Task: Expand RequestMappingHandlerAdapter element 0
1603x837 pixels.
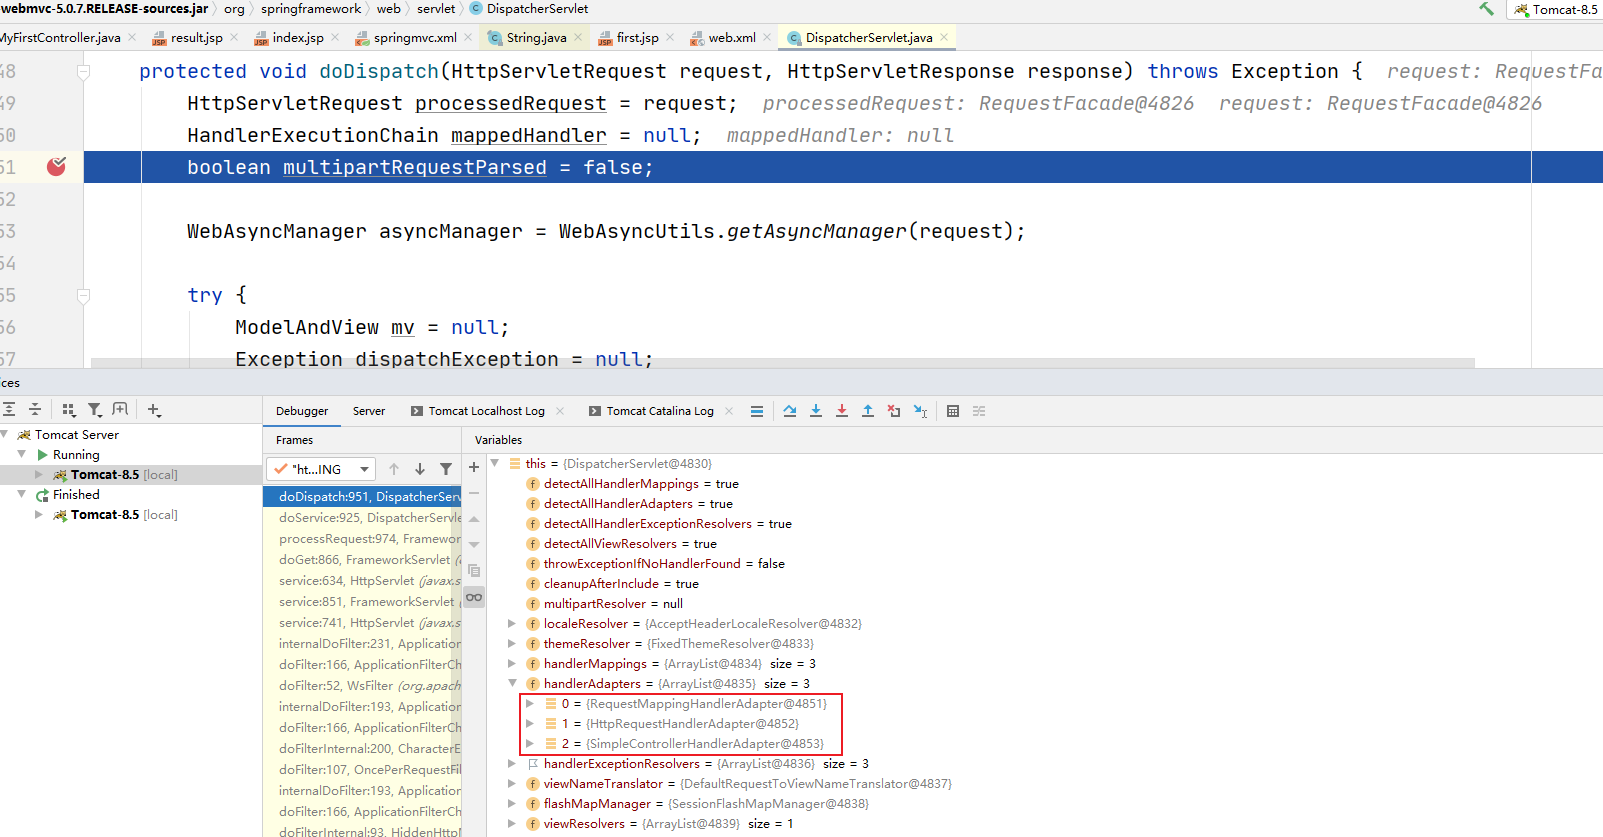Action: [x=530, y=704]
